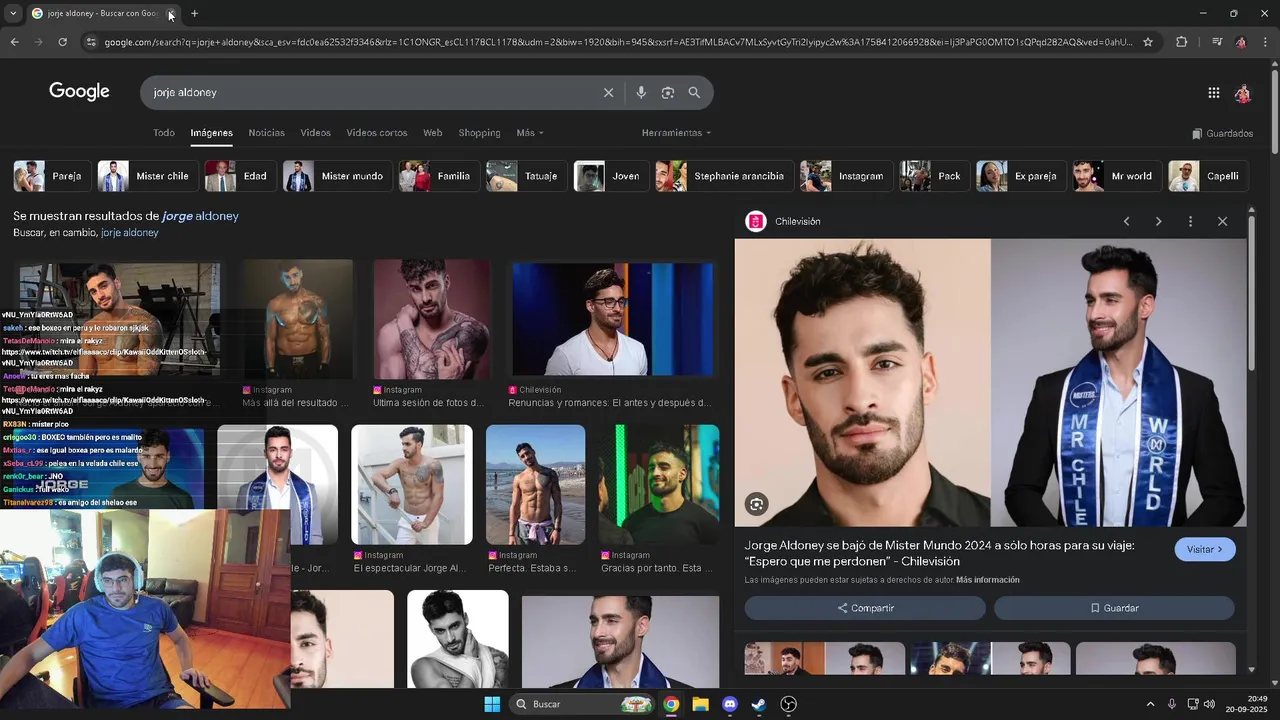Open the Videos cortos tab
Screen dimensions: 1280x720
[x=377, y=133]
